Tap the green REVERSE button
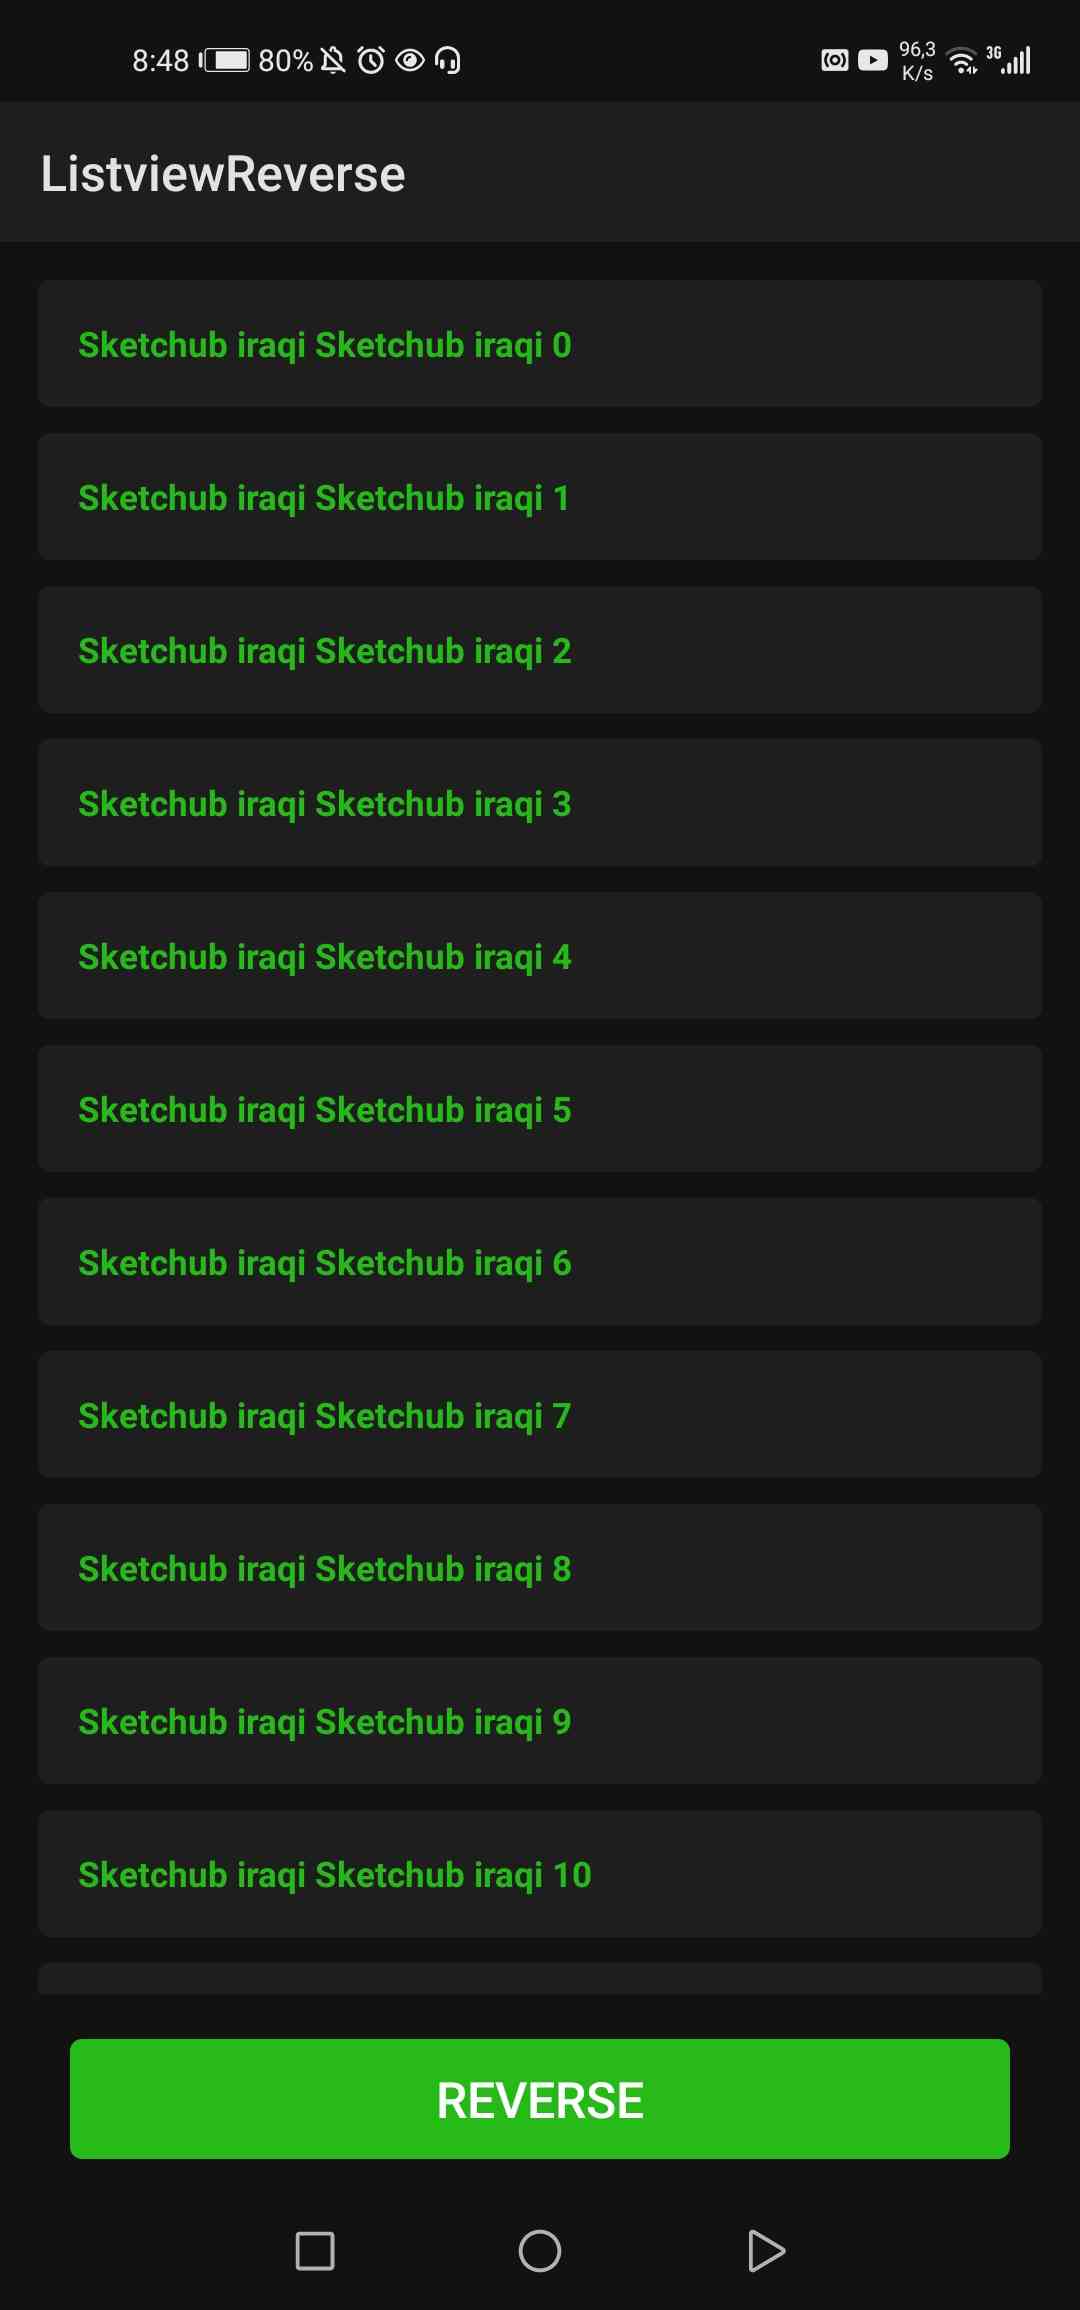Screen dimensions: 1080x2310 540,2098
